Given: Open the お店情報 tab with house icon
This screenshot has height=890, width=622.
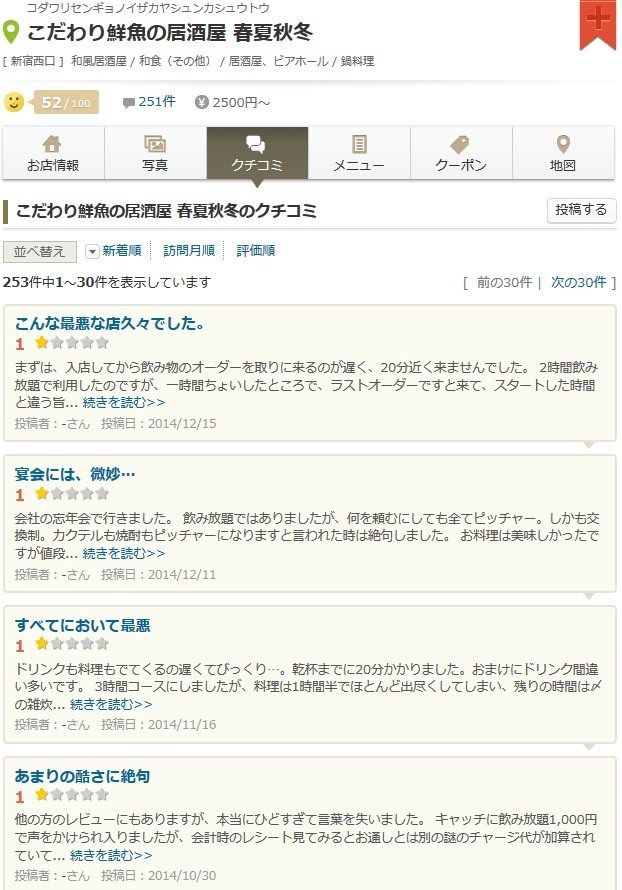Looking at the screenshot, I should (x=53, y=153).
